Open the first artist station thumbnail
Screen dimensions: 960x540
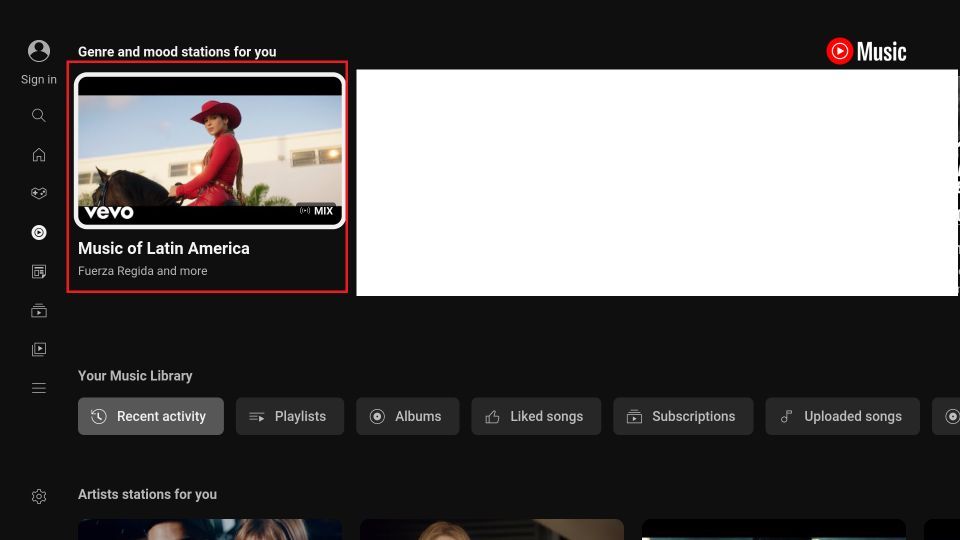[210, 530]
